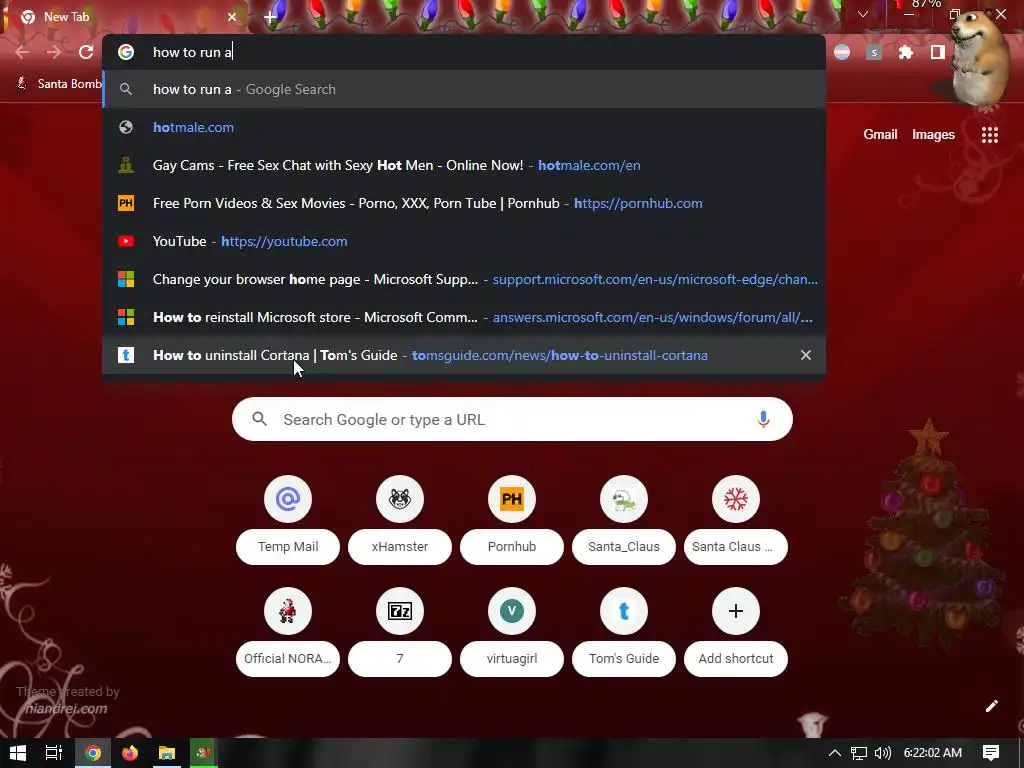Open the Official NORAD shortcut
The height and width of the screenshot is (768, 1024).
pyautogui.click(x=288, y=611)
